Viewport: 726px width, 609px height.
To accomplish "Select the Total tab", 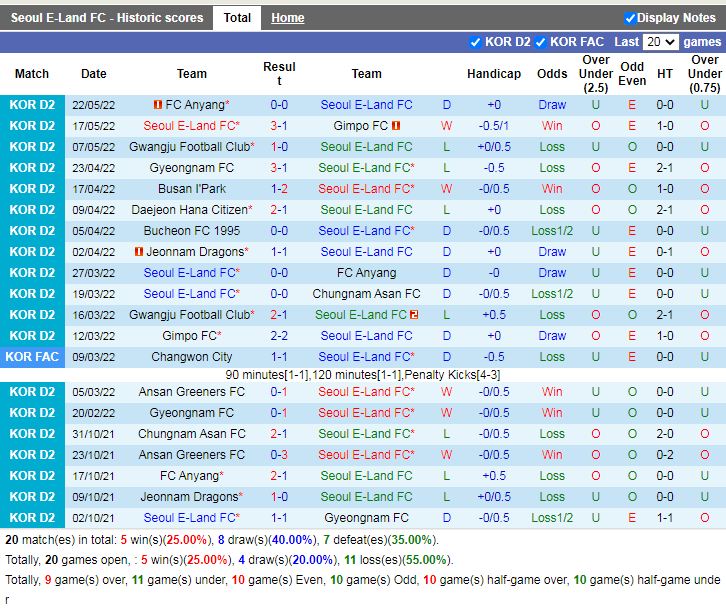I will click(x=237, y=18).
